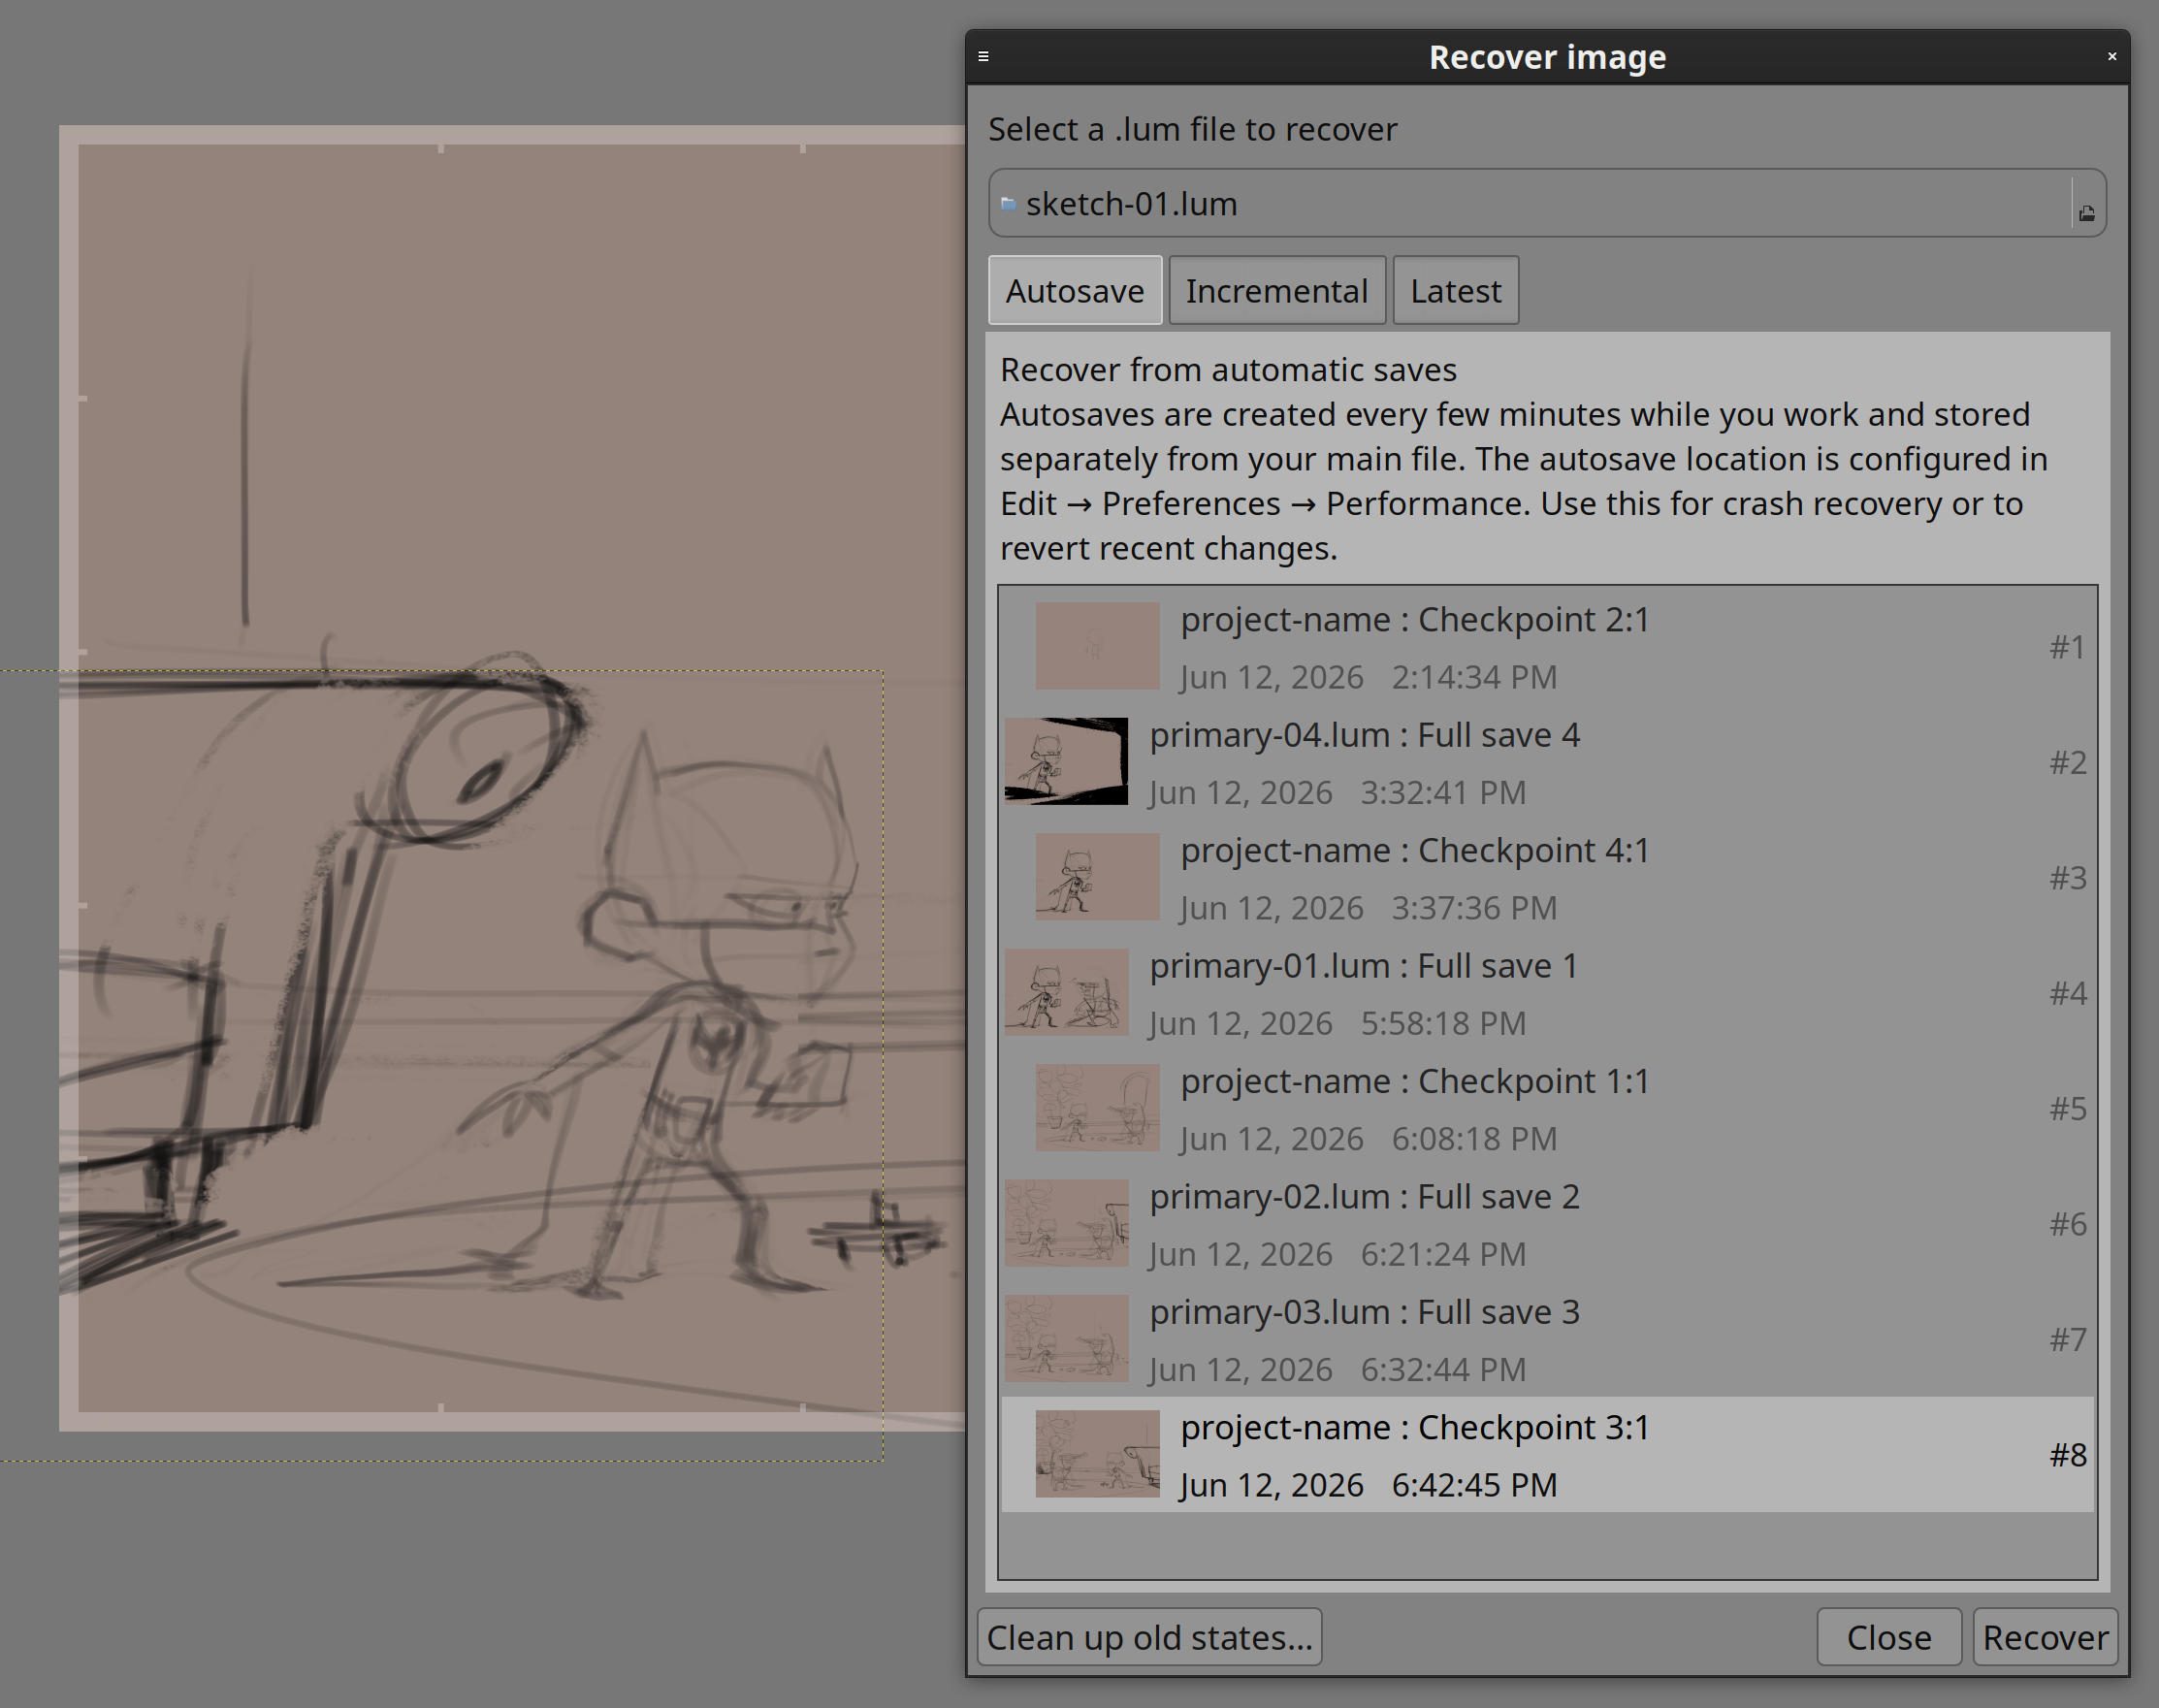Viewport: 2159px width, 1708px height.
Task: Click the timestamp "2:14:34 PM"
Action: [1474, 677]
